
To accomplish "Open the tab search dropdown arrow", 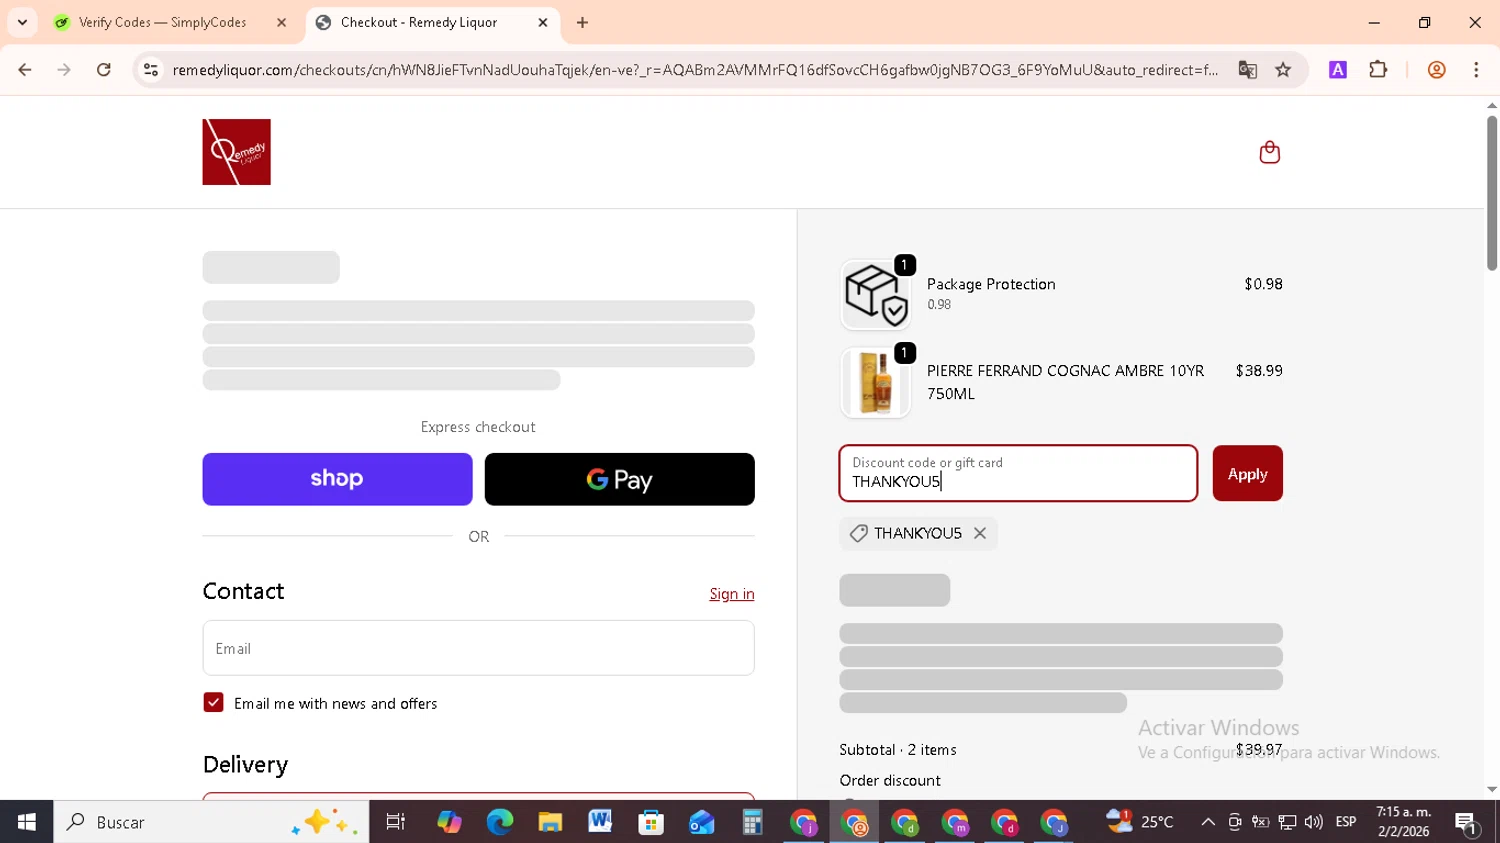I will coord(22,22).
